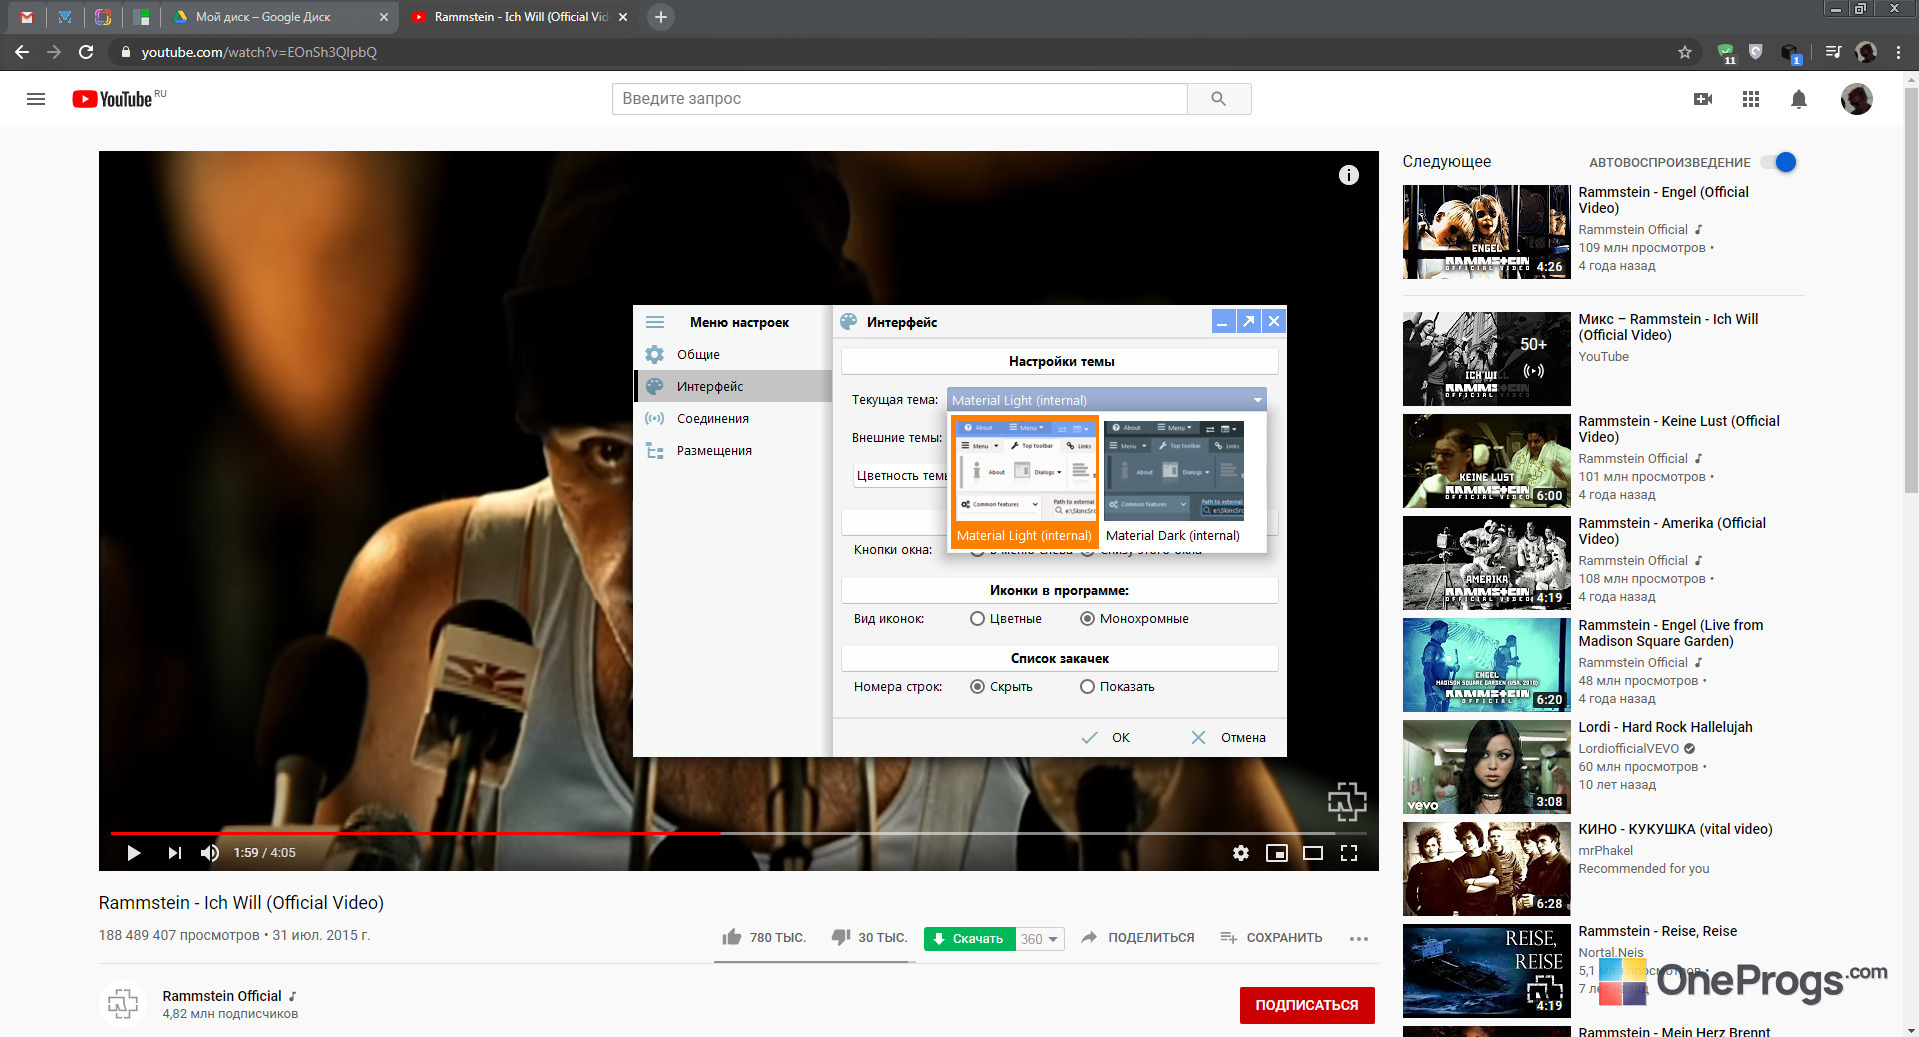1919x1037 pixels.
Task: Toggle the autoplay switch
Action: pos(1780,162)
